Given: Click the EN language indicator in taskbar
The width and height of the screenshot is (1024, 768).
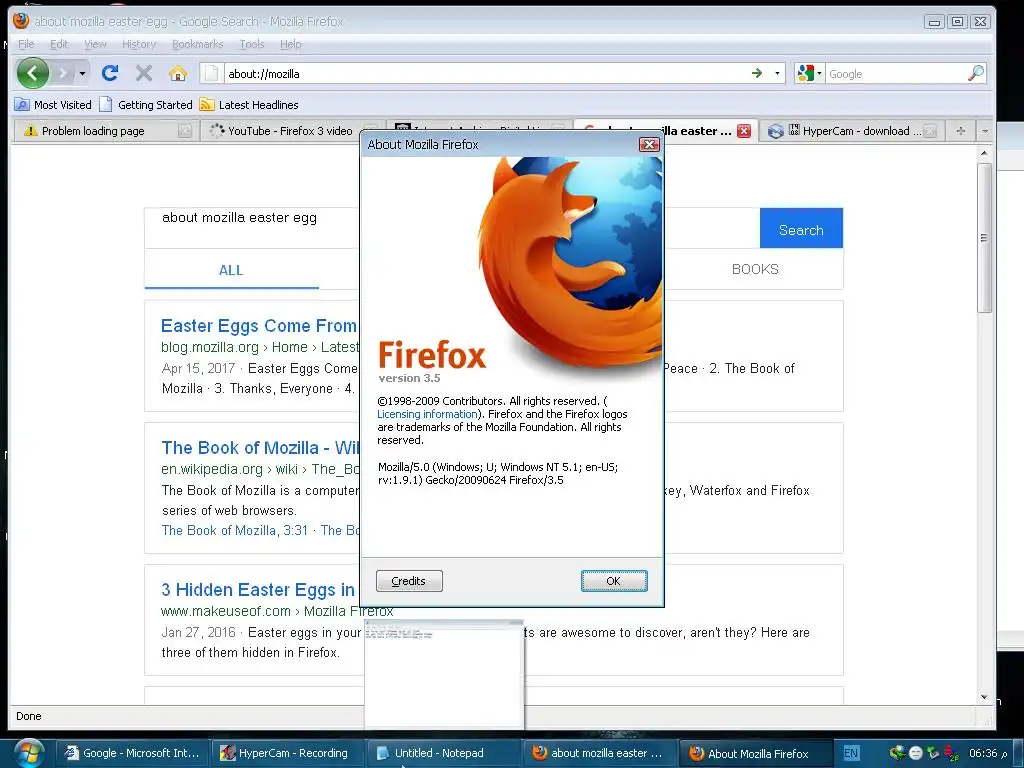Looking at the screenshot, I should (851, 753).
